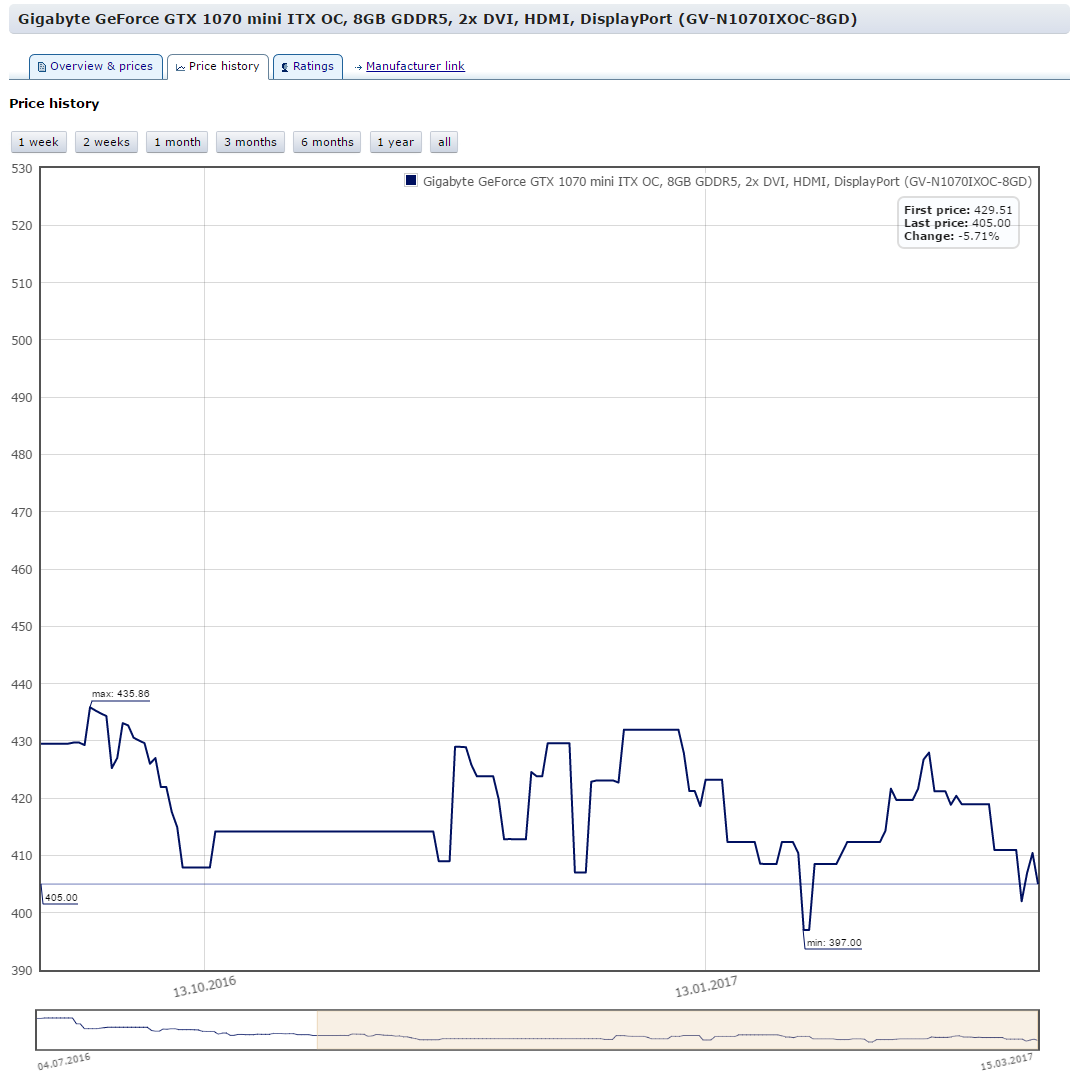Toggle the dark blue legend swatch
This screenshot has width=1073, height=1085.
[x=411, y=181]
